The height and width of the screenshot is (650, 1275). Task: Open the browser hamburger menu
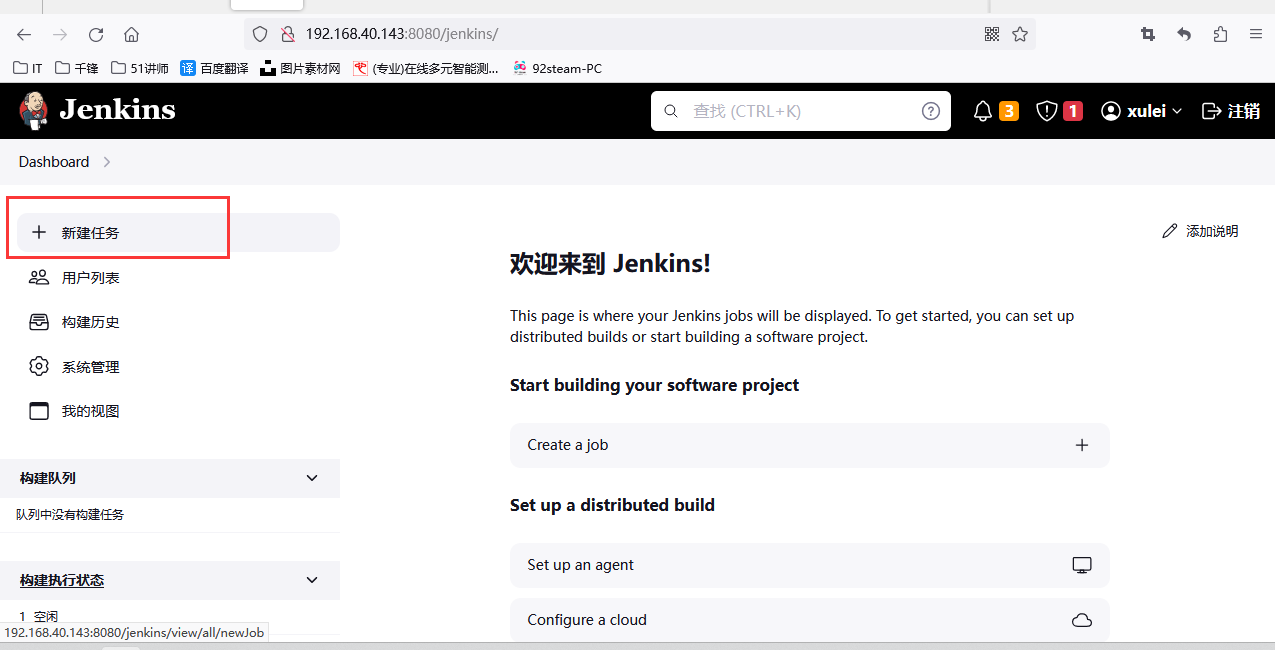1256,34
